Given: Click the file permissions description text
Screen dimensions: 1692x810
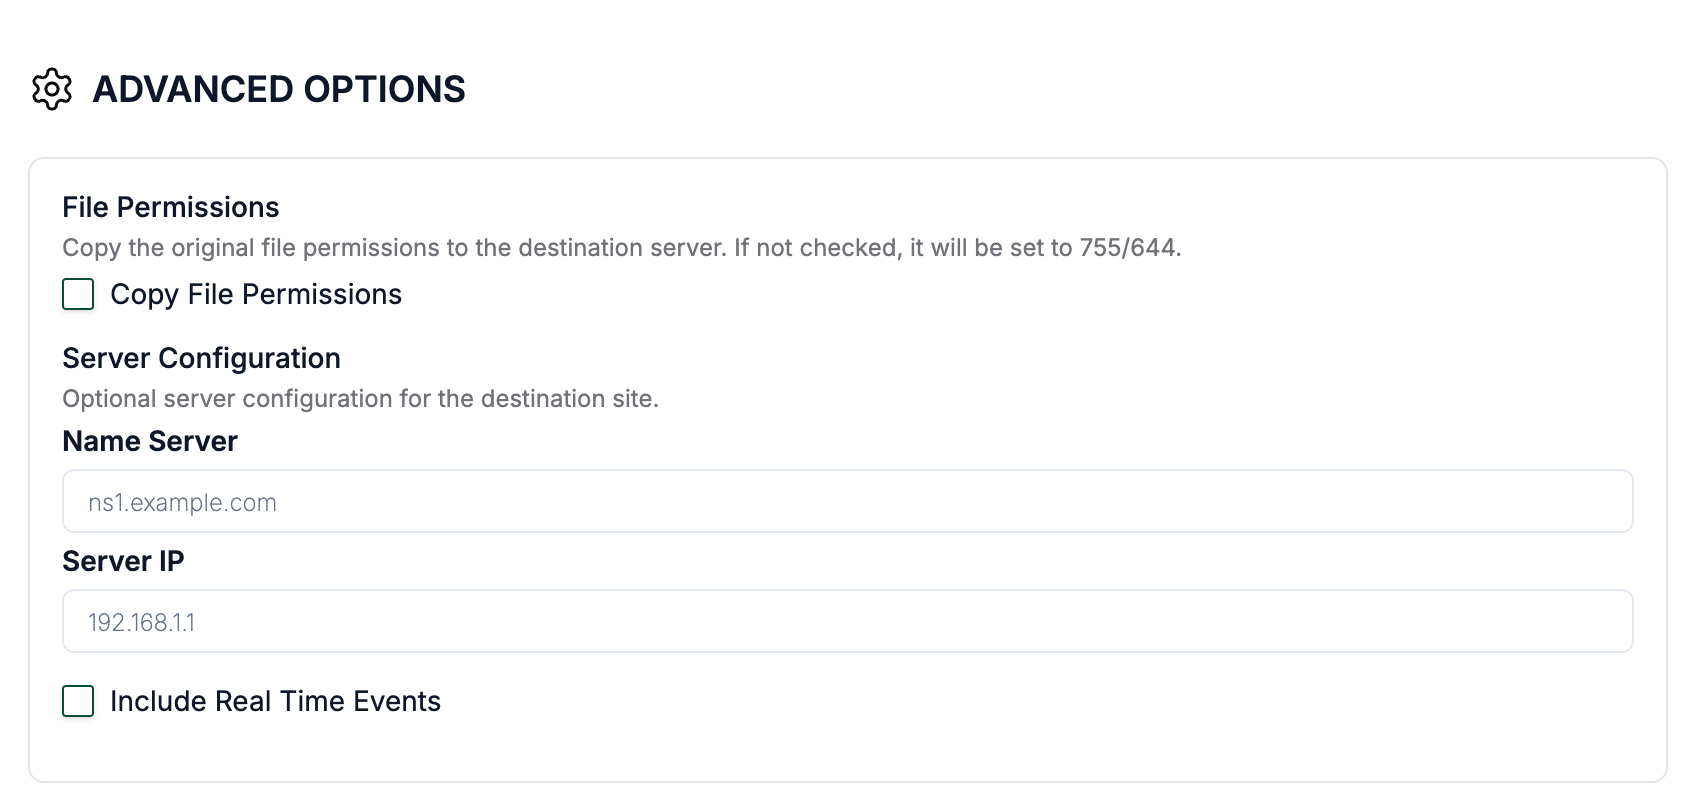Looking at the screenshot, I should 622,247.
